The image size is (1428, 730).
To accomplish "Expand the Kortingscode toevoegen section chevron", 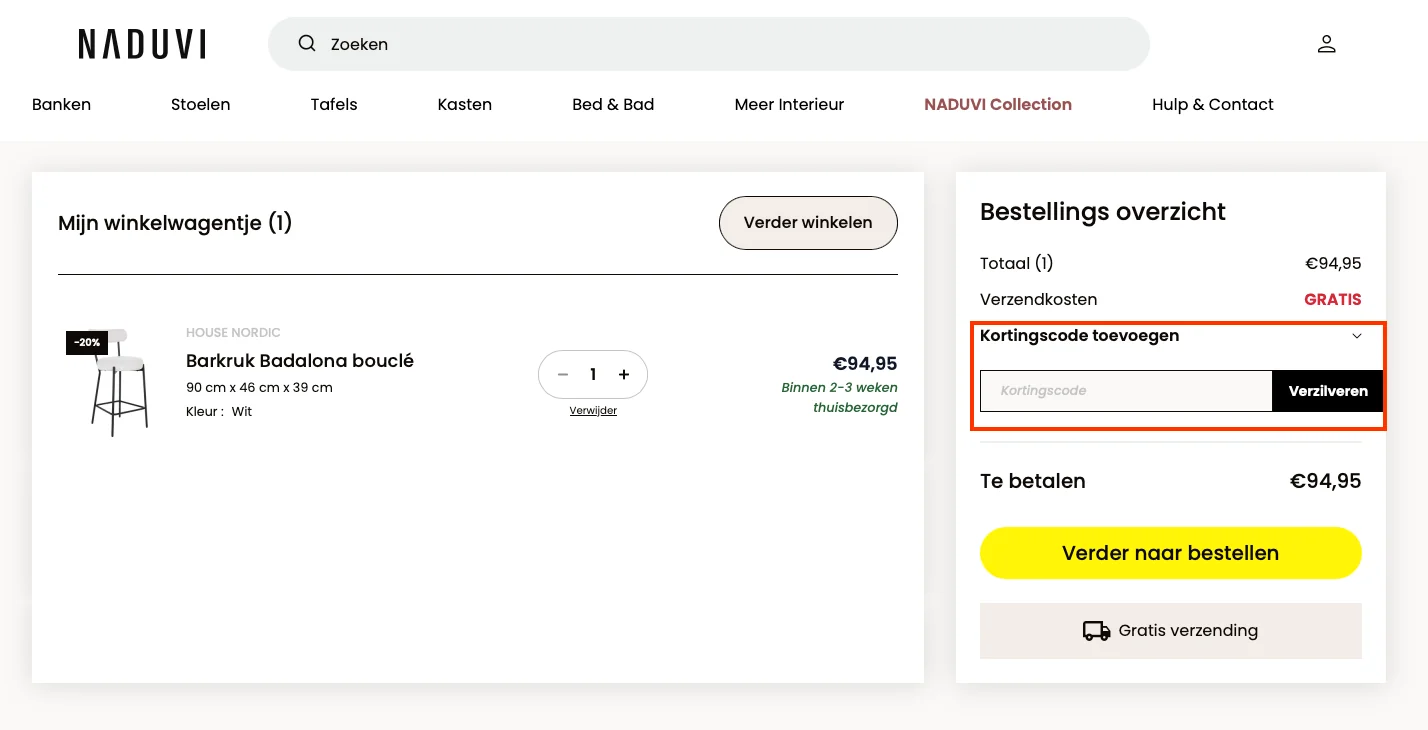I will click(x=1357, y=336).
